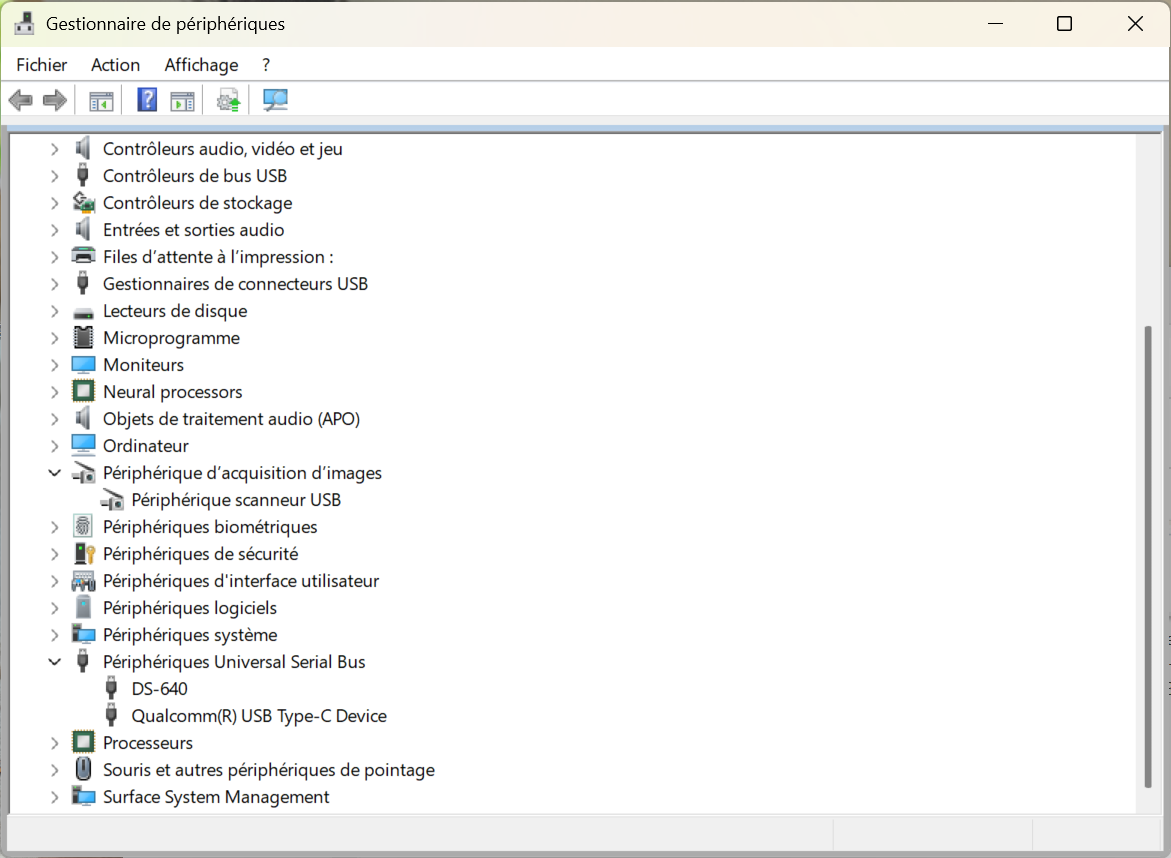
Task: Click the blue Help question-mark toolbar icon
Action: pyautogui.click(x=147, y=99)
